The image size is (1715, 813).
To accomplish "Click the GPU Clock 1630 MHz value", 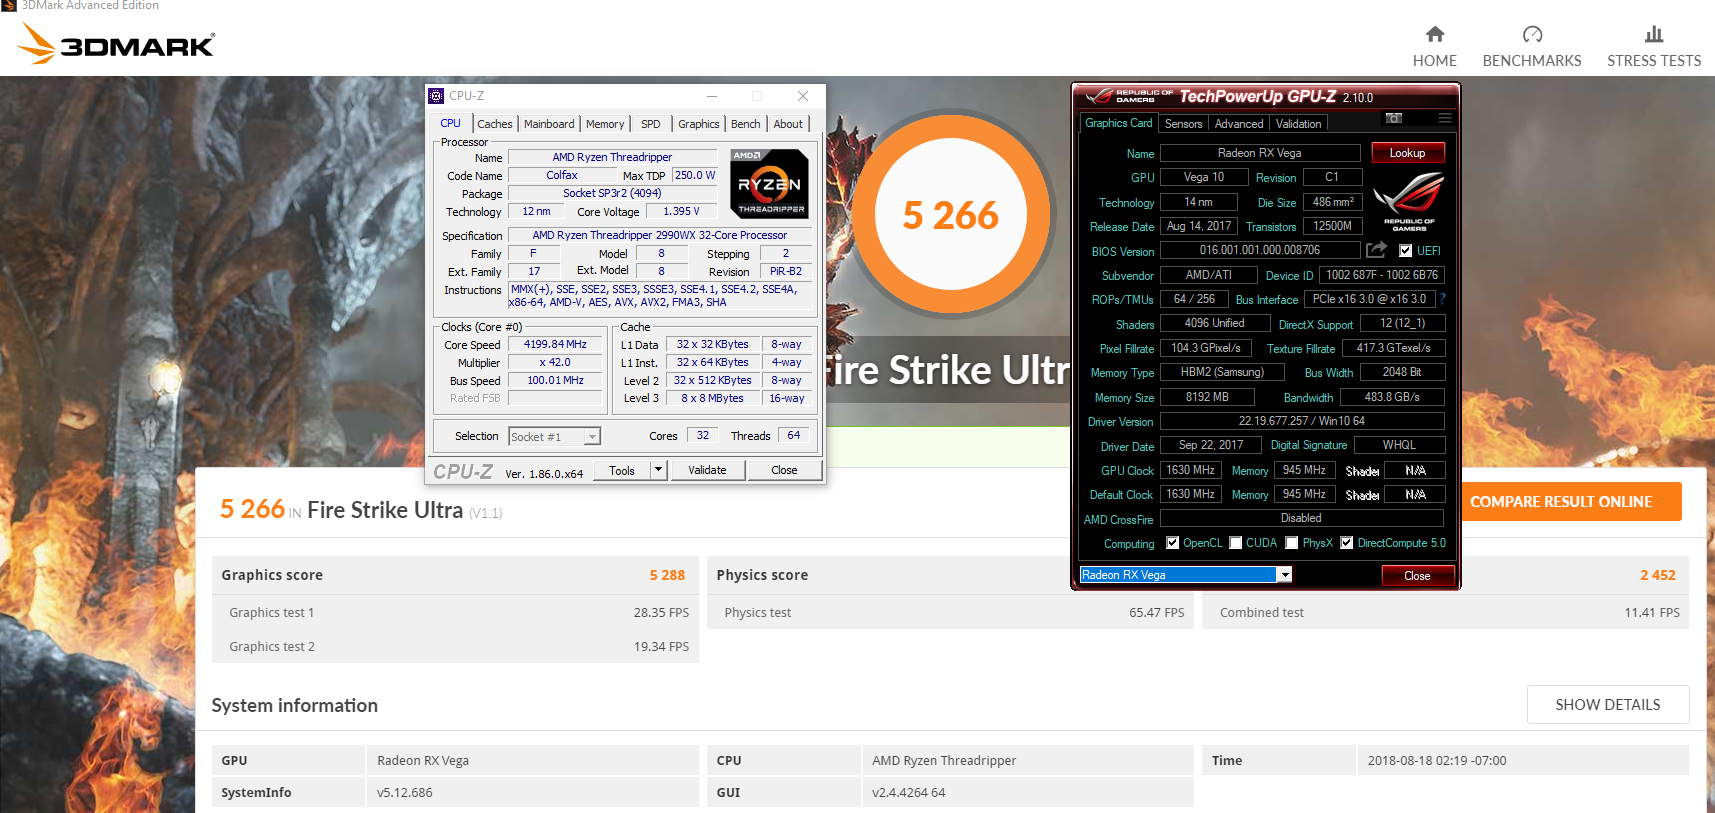I will tap(1191, 470).
